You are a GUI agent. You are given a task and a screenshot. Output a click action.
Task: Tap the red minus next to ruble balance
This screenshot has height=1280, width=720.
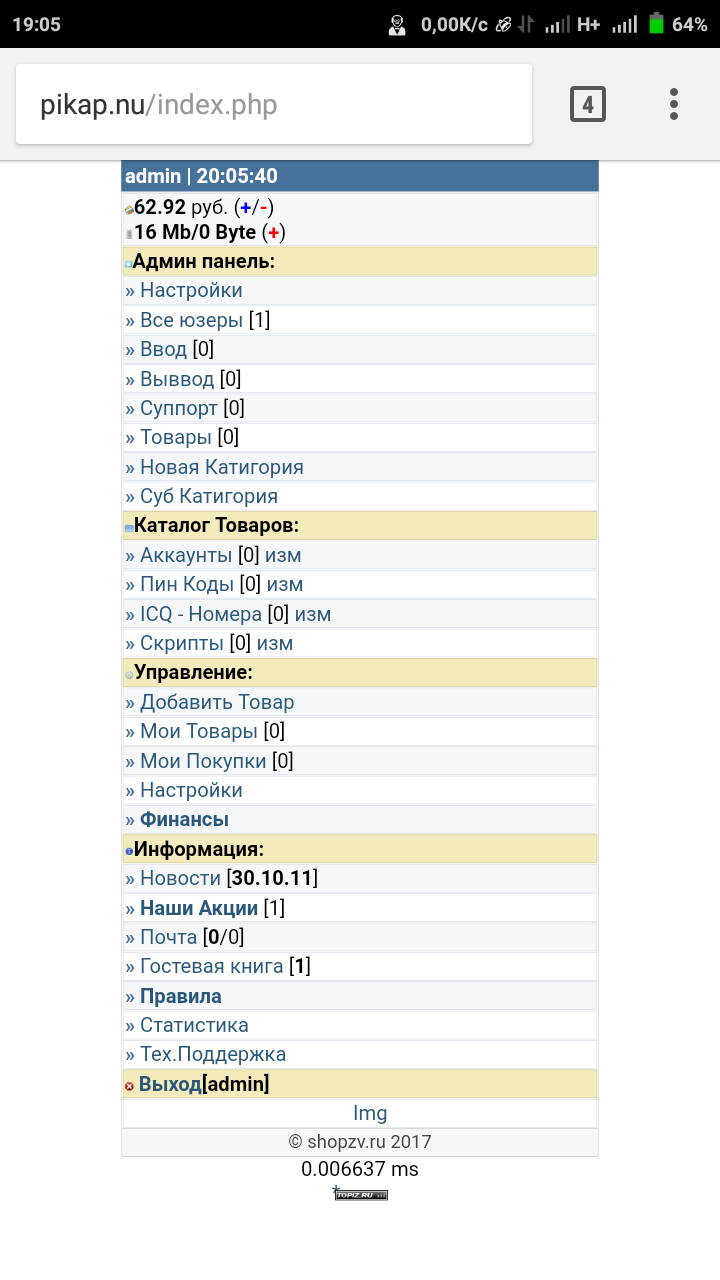click(x=263, y=208)
